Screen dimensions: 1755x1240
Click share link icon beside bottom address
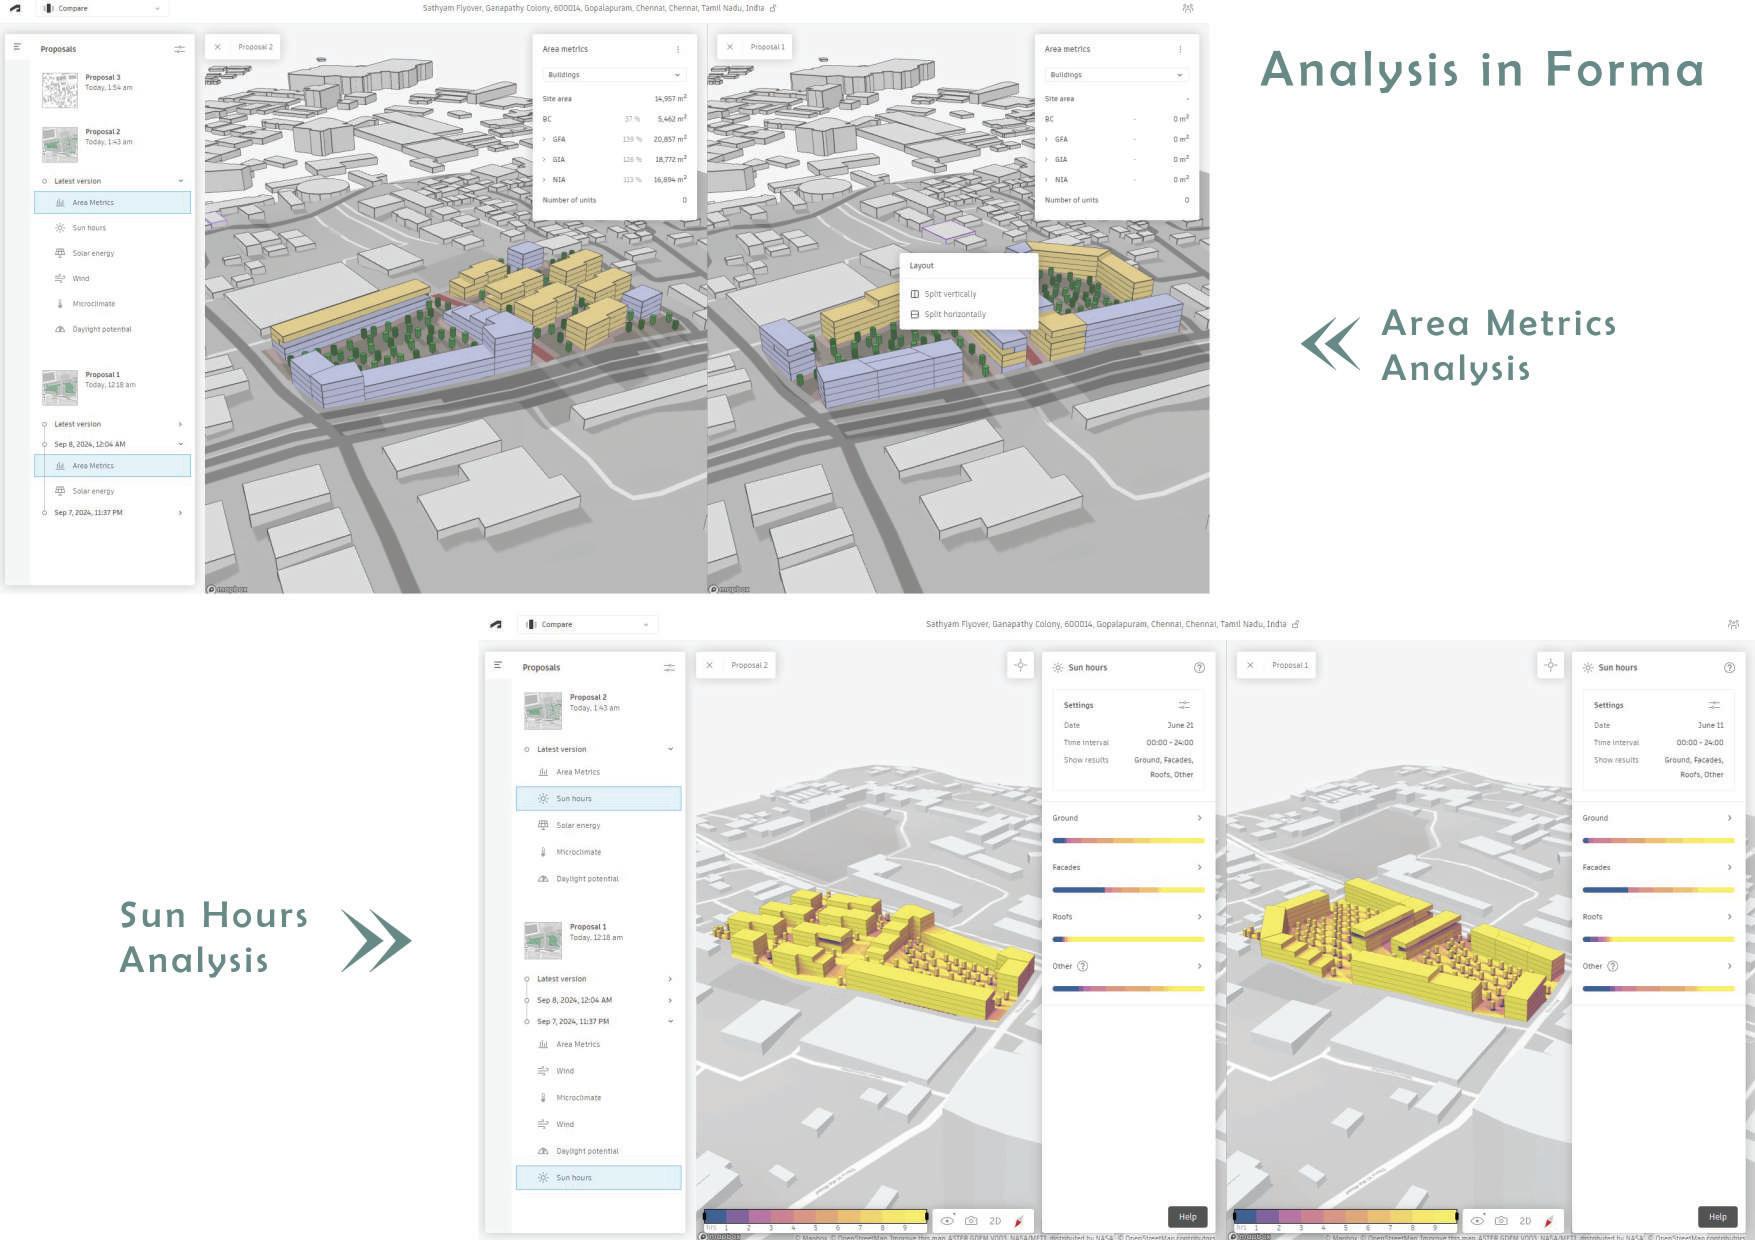coord(1296,624)
